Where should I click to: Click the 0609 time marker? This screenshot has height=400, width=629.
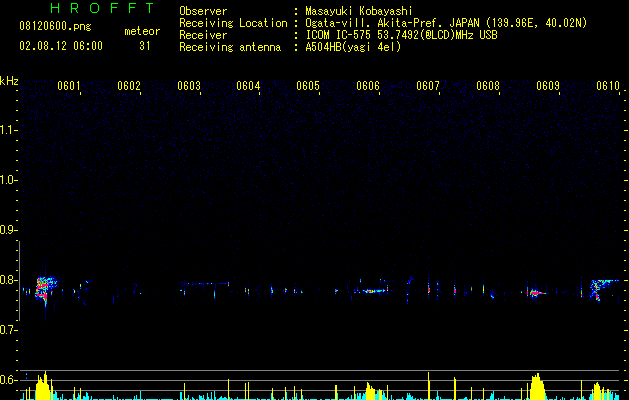(x=548, y=86)
